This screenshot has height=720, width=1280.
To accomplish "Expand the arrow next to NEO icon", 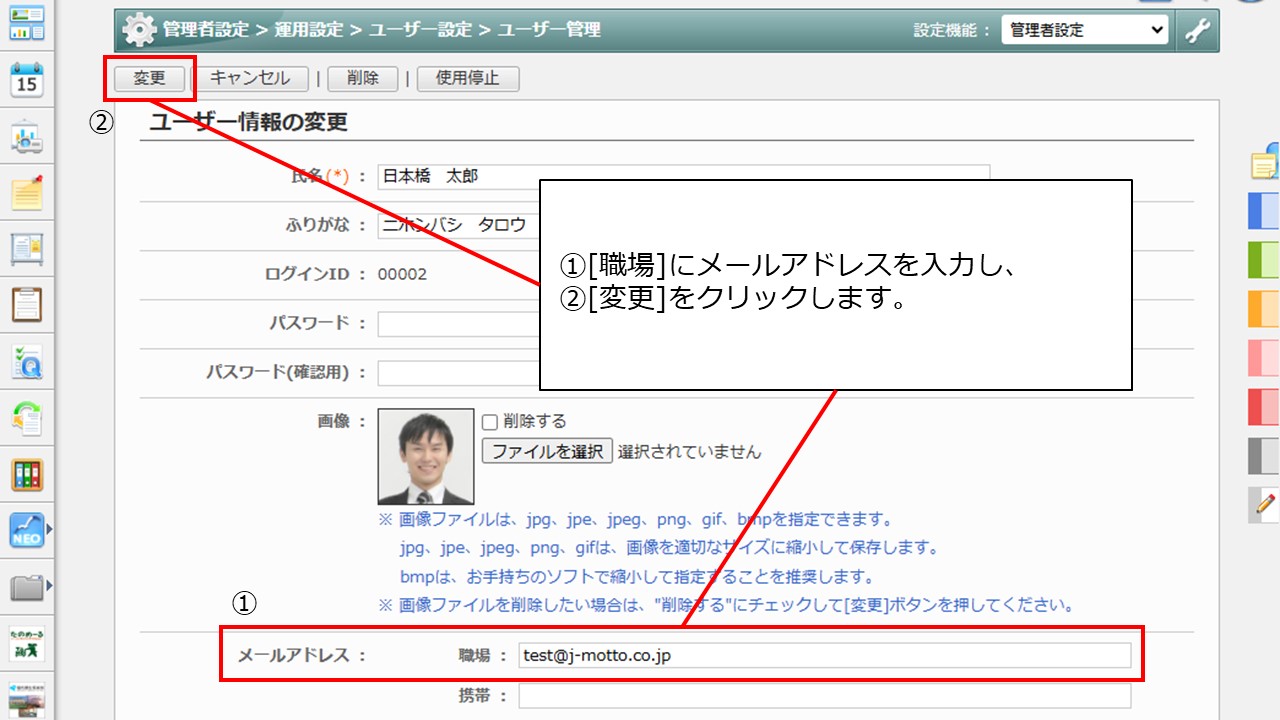I will pos(49,528).
